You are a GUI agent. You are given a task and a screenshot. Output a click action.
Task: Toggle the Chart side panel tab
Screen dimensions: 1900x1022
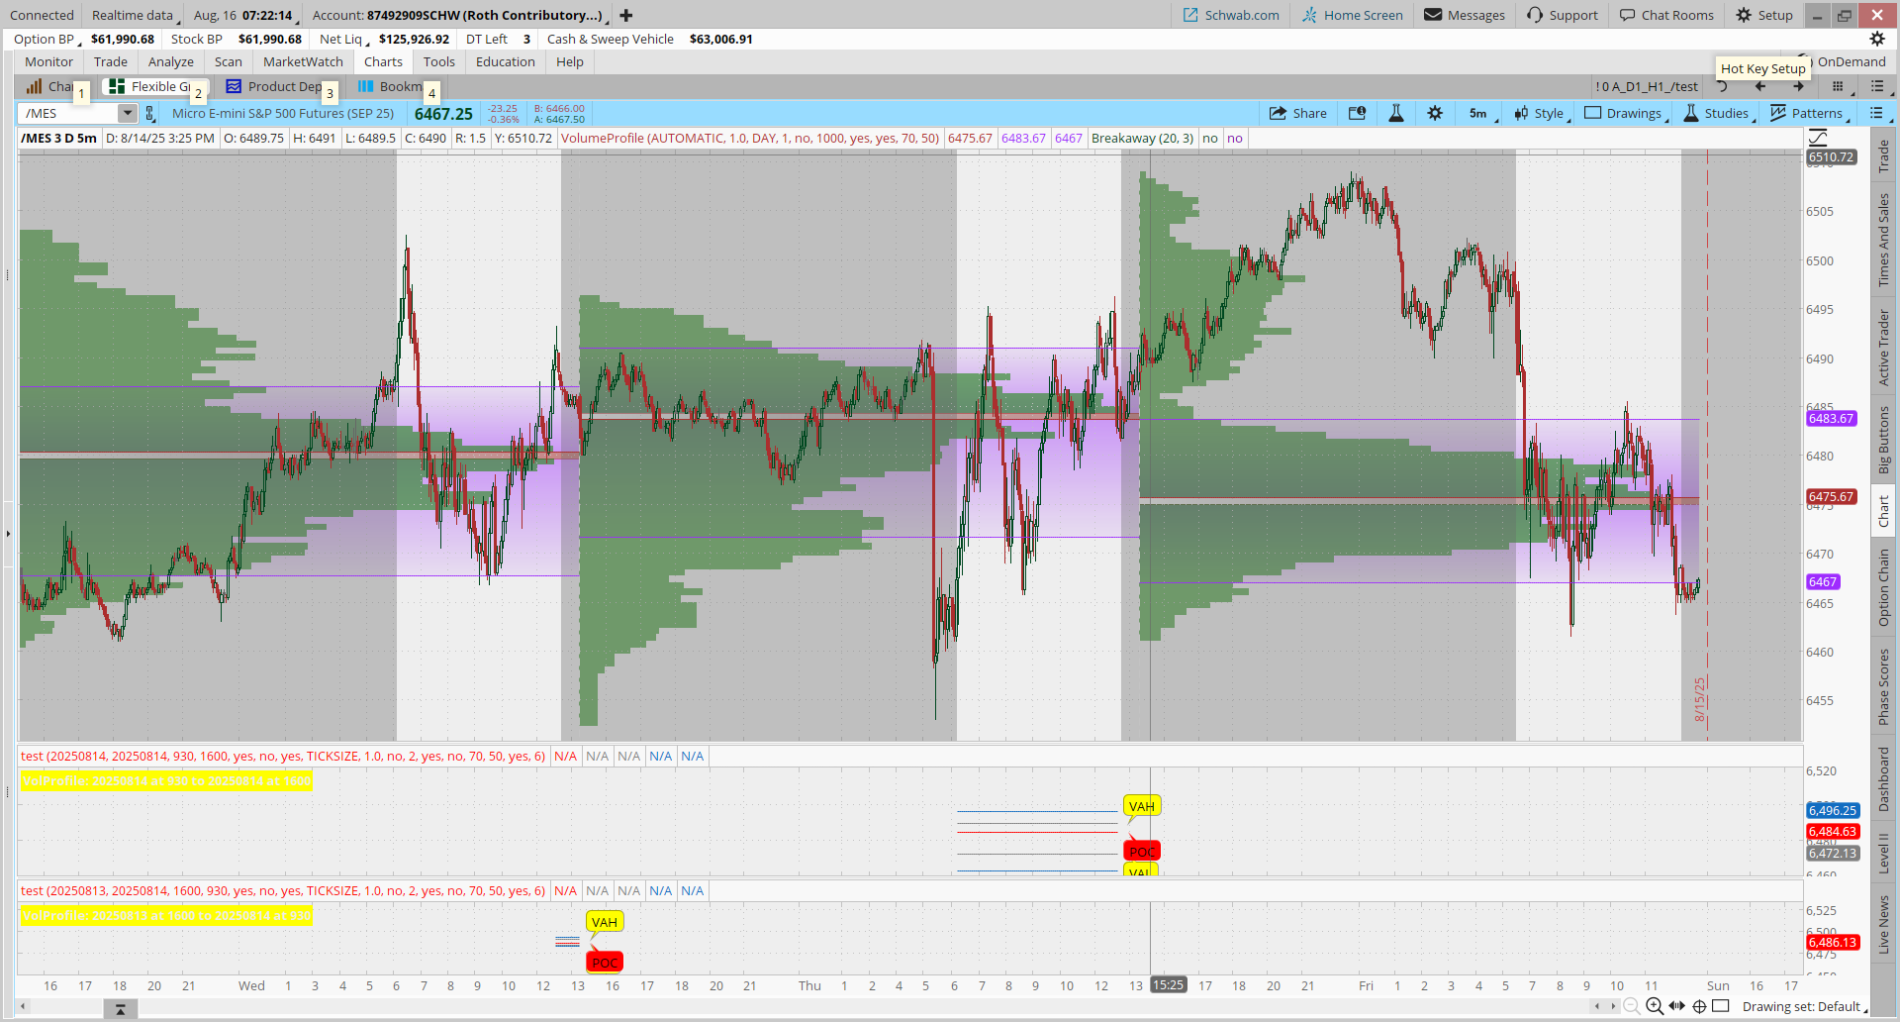1883,511
